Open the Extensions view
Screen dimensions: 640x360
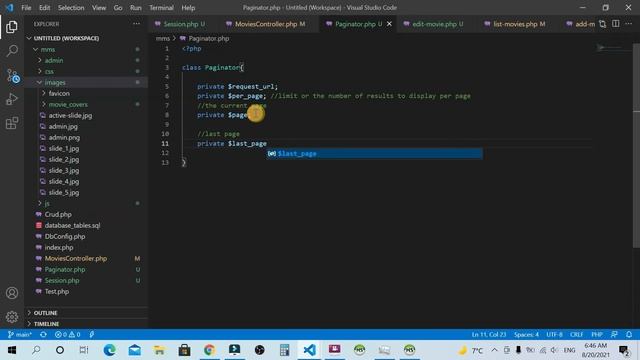(12, 123)
